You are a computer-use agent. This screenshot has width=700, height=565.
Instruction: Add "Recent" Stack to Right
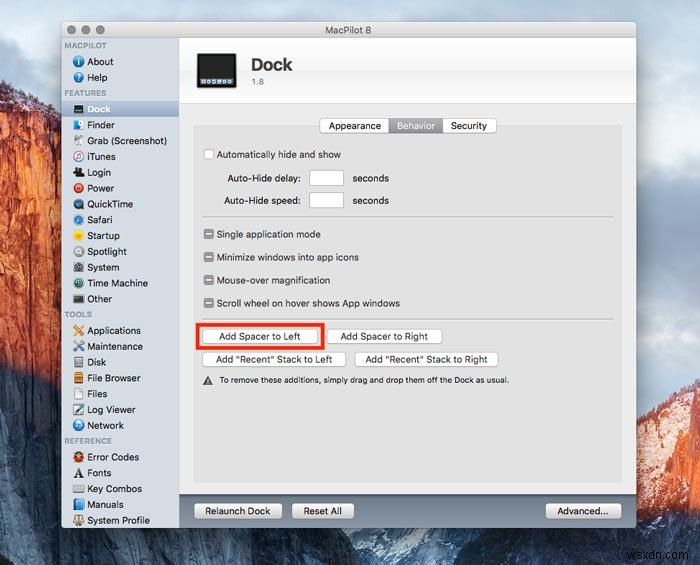[426, 360]
